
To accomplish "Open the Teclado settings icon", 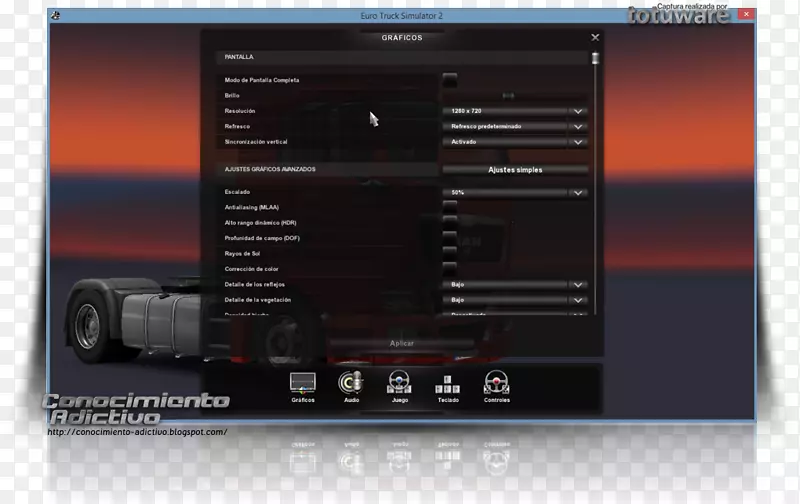I will click(447, 384).
